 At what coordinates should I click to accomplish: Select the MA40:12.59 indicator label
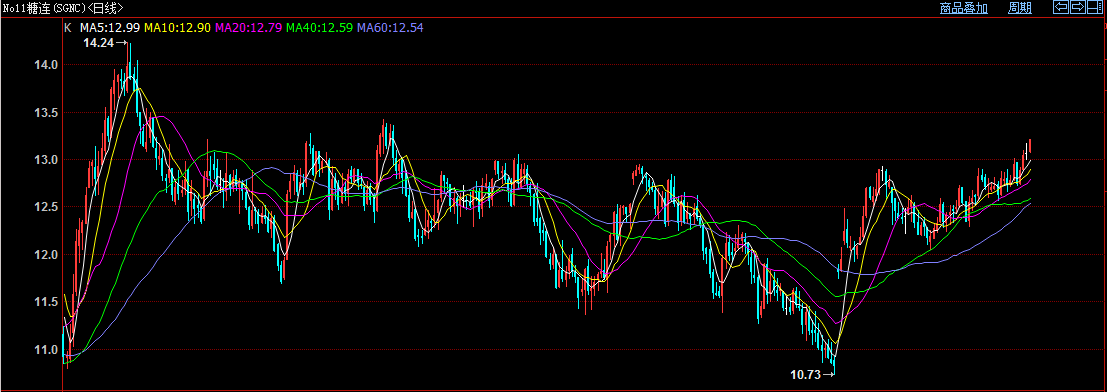pyautogui.click(x=321, y=28)
